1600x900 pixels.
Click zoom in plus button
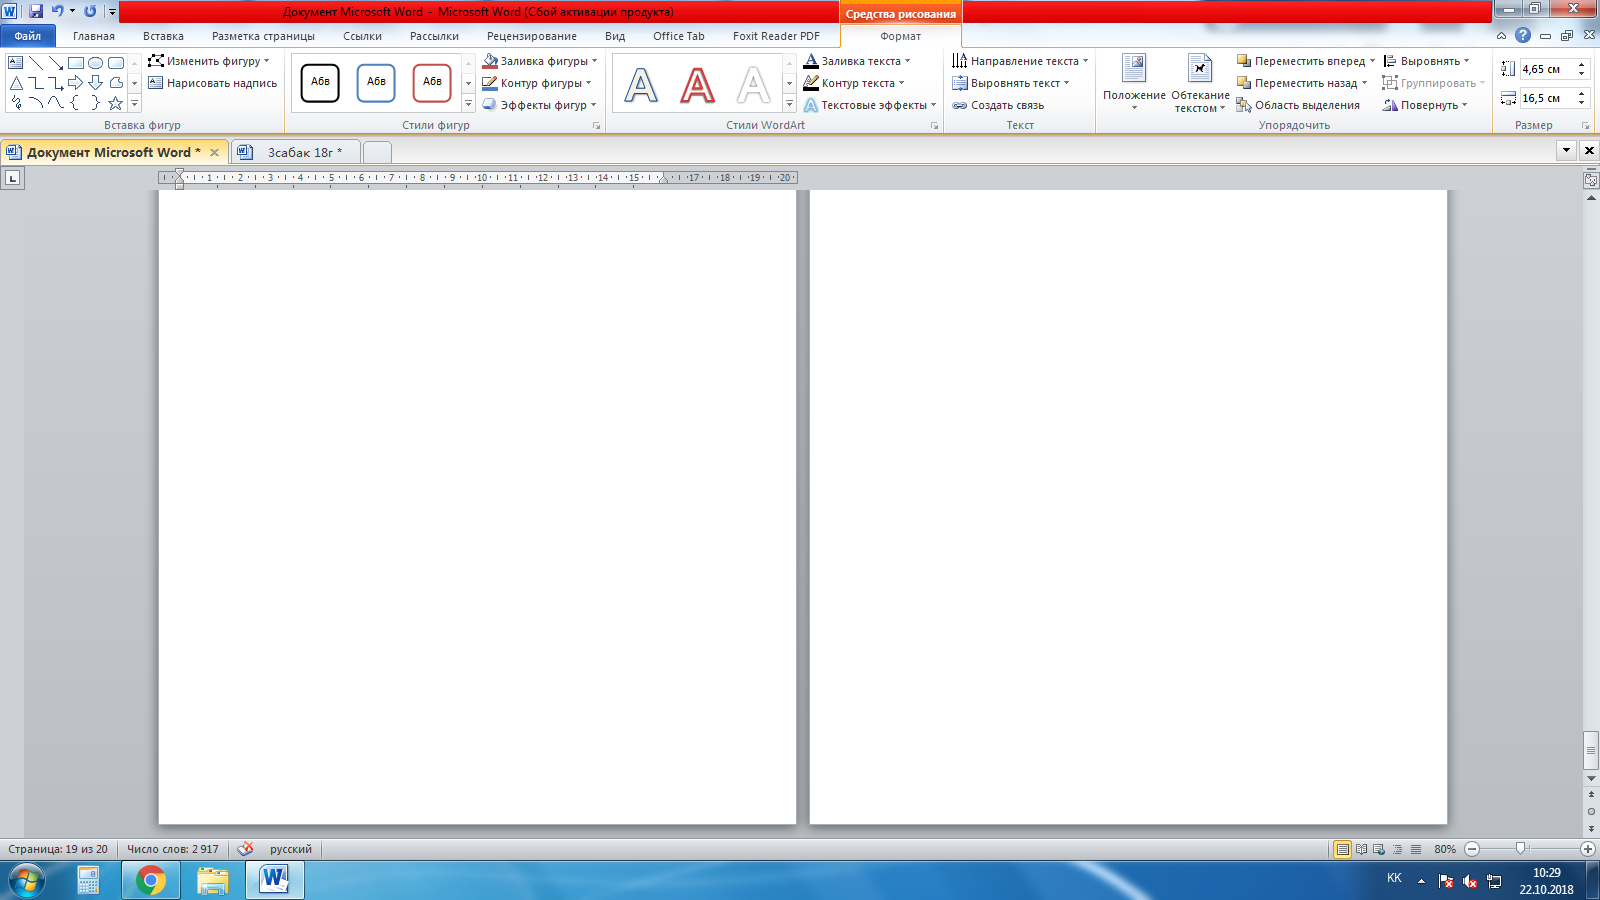1588,849
